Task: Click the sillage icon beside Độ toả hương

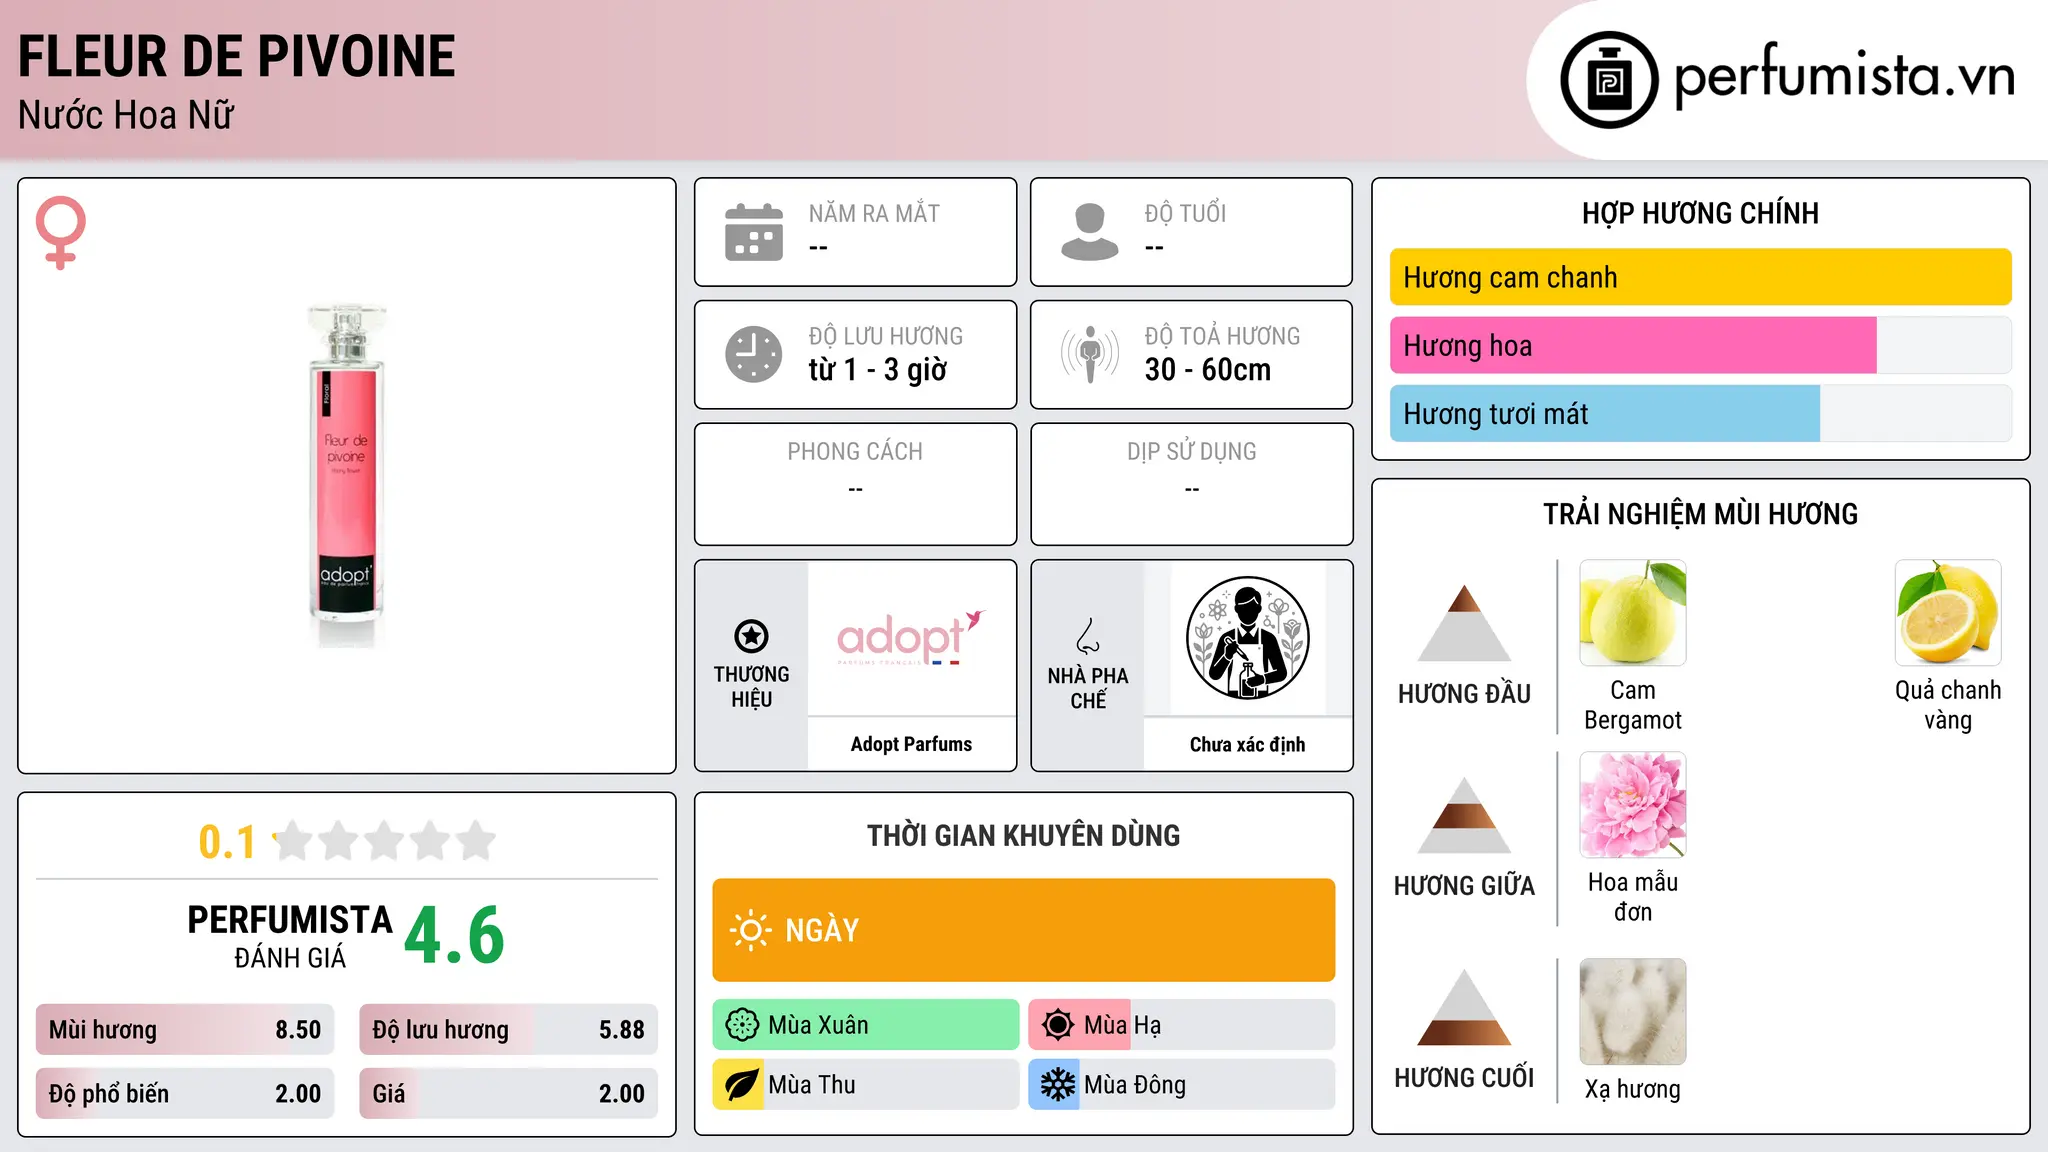Action: (x=1090, y=354)
